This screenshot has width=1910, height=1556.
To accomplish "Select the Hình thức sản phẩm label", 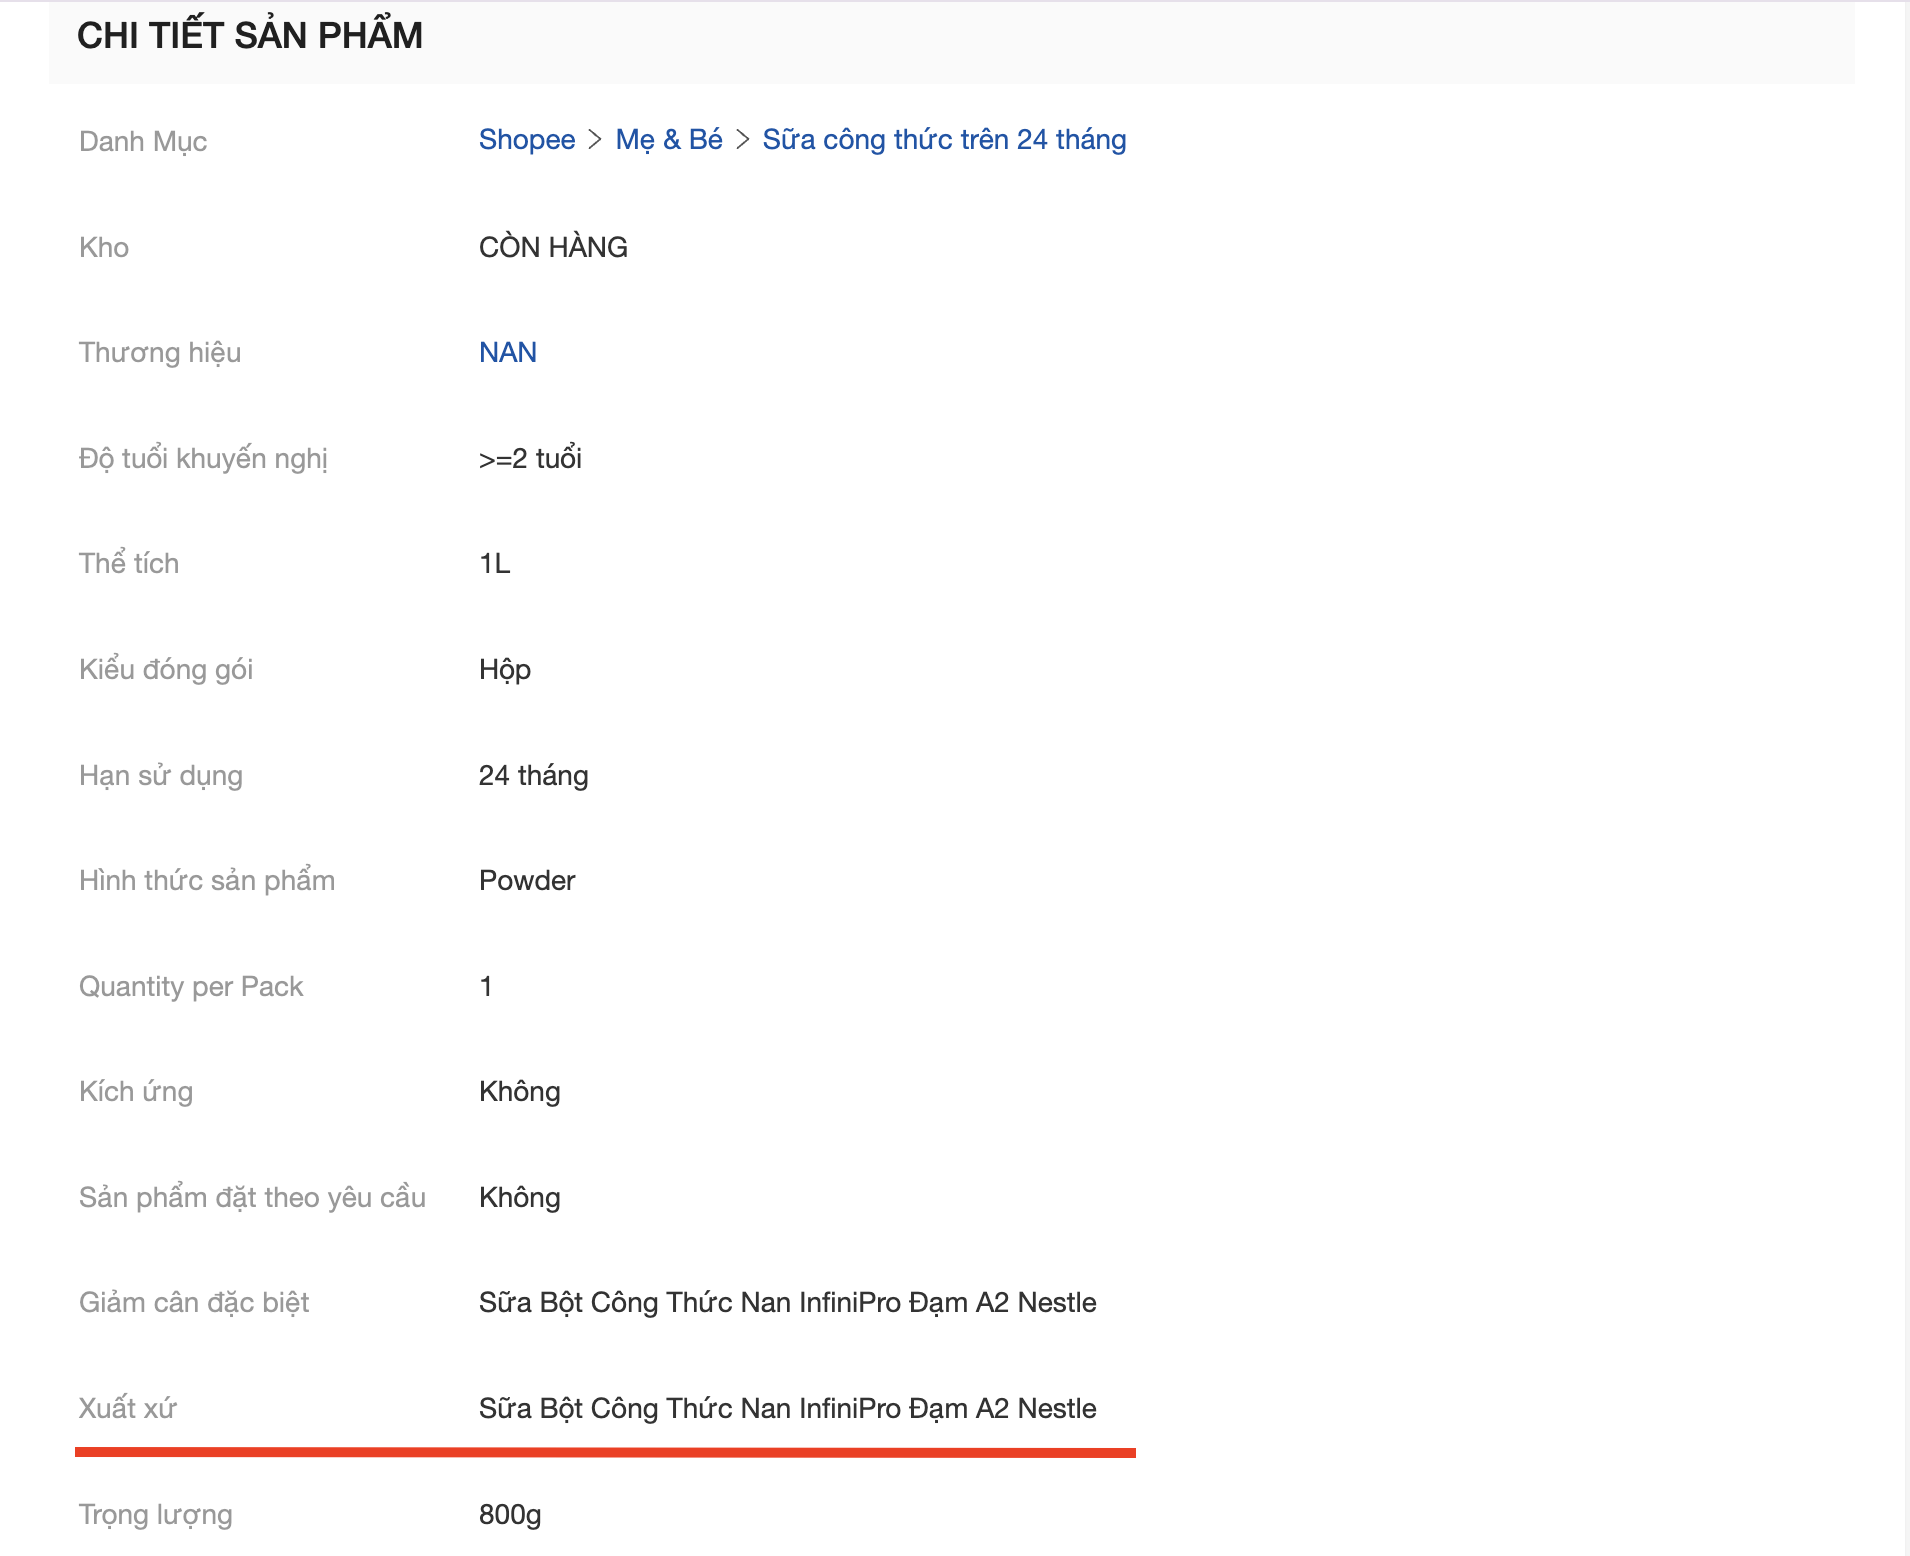I will point(207,880).
